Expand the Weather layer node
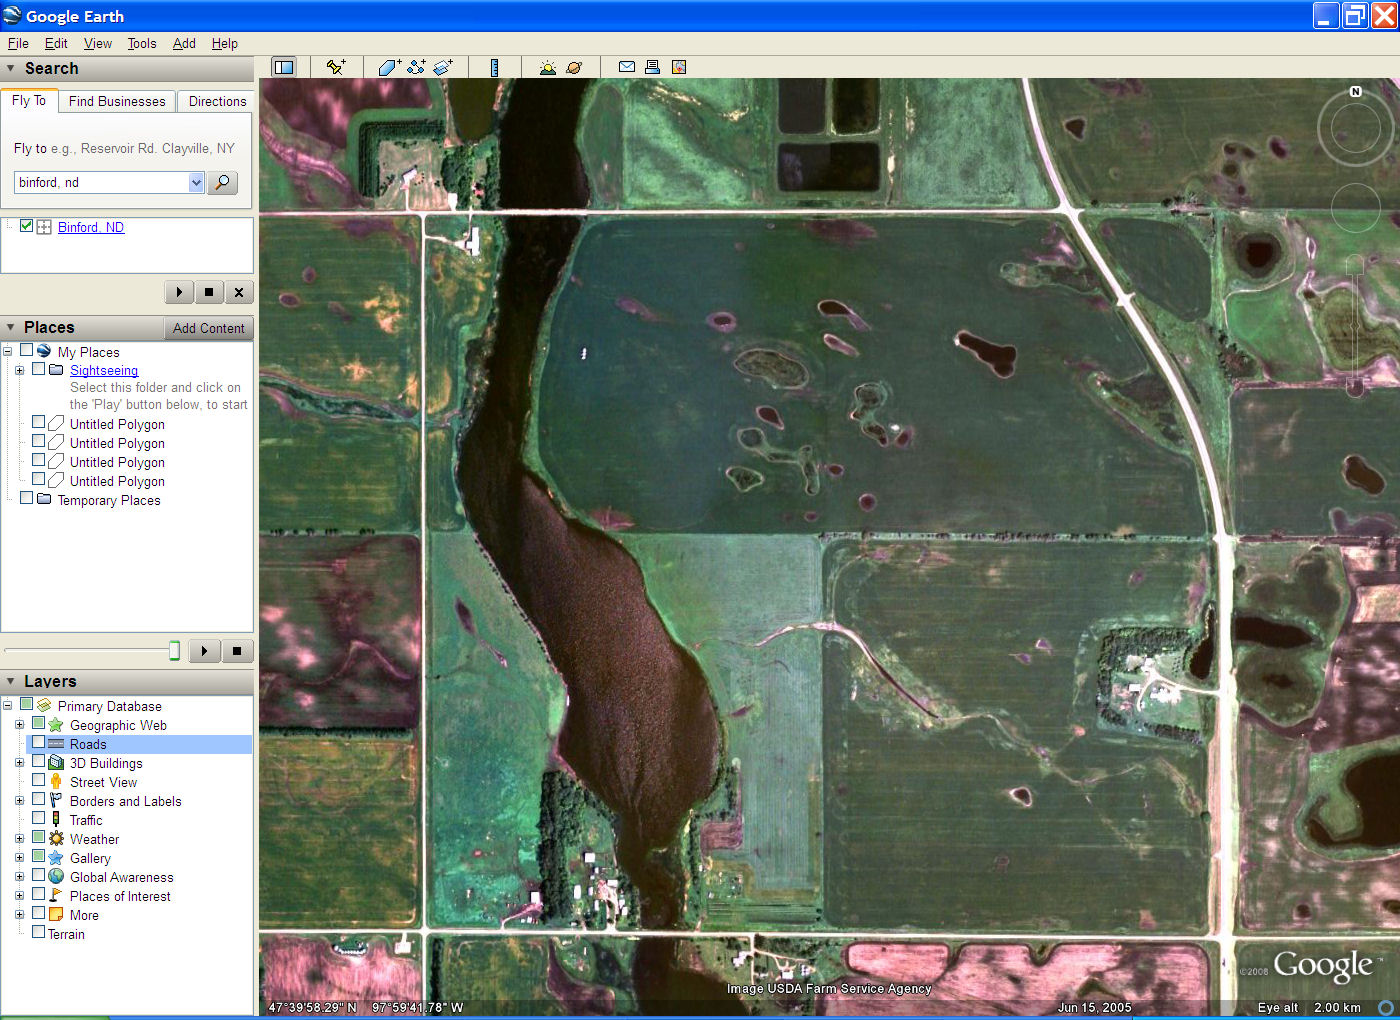Image resolution: width=1400 pixels, height=1020 pixels. [x=19, y=838]
